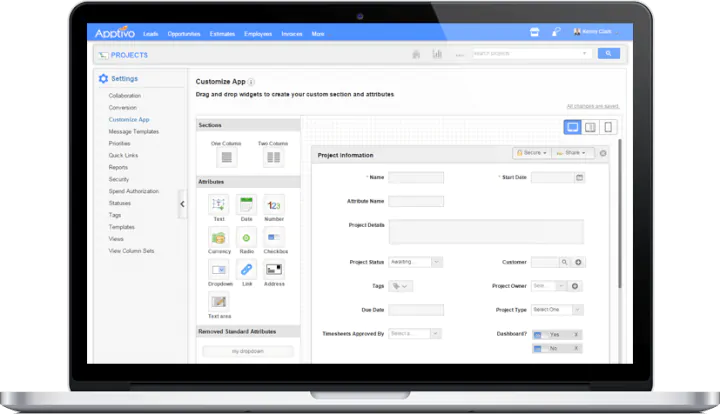
Task: Click the add icon next to Customer
Action: coord(579,262)
